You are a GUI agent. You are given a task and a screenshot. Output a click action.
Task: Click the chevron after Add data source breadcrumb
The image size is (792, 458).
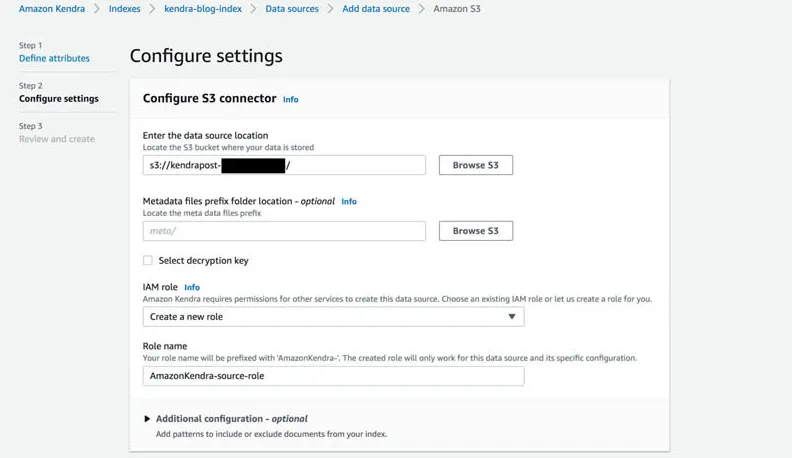coord(422,9)
